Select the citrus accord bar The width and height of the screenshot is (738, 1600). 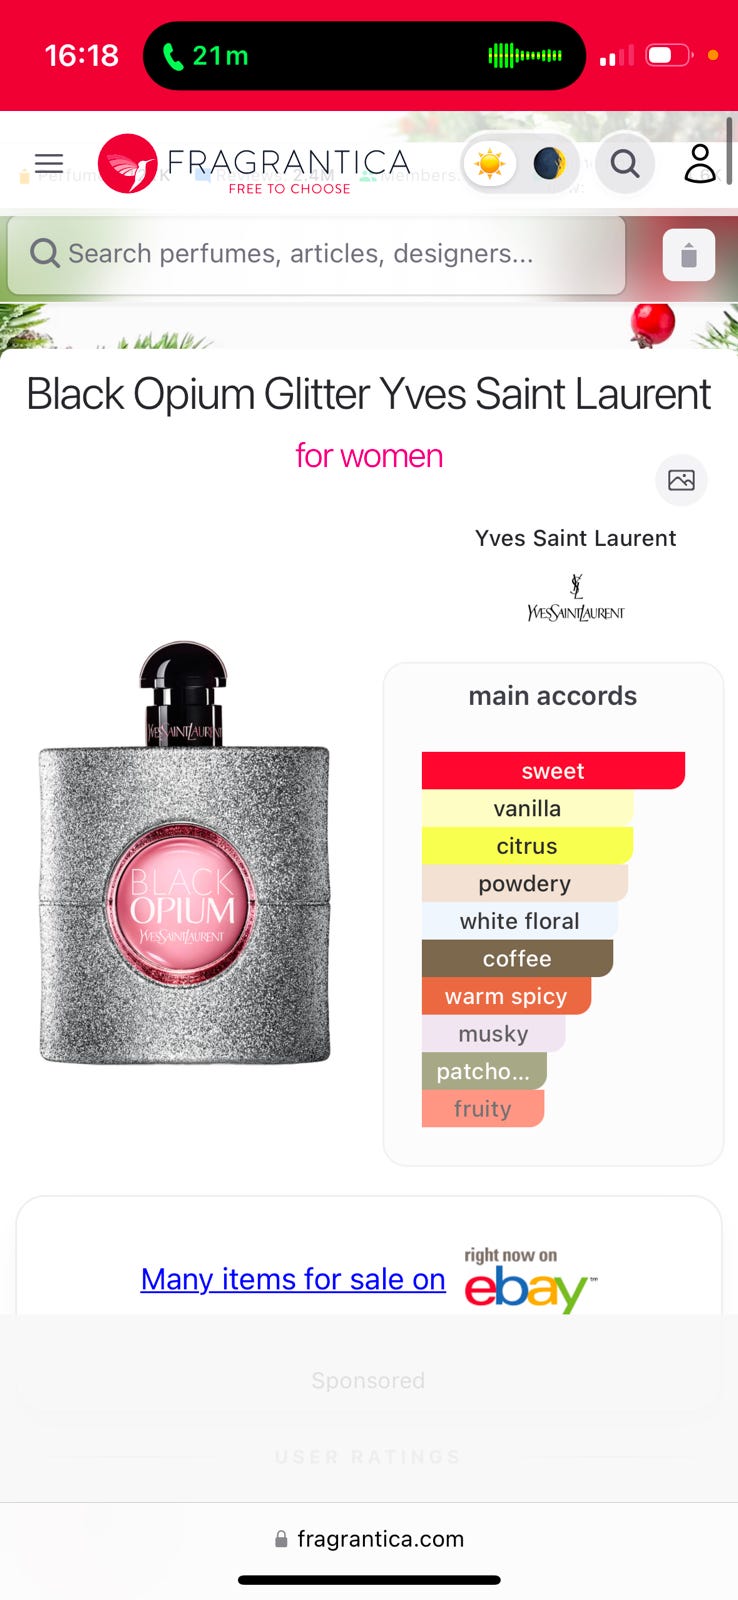tap(527, 846)
